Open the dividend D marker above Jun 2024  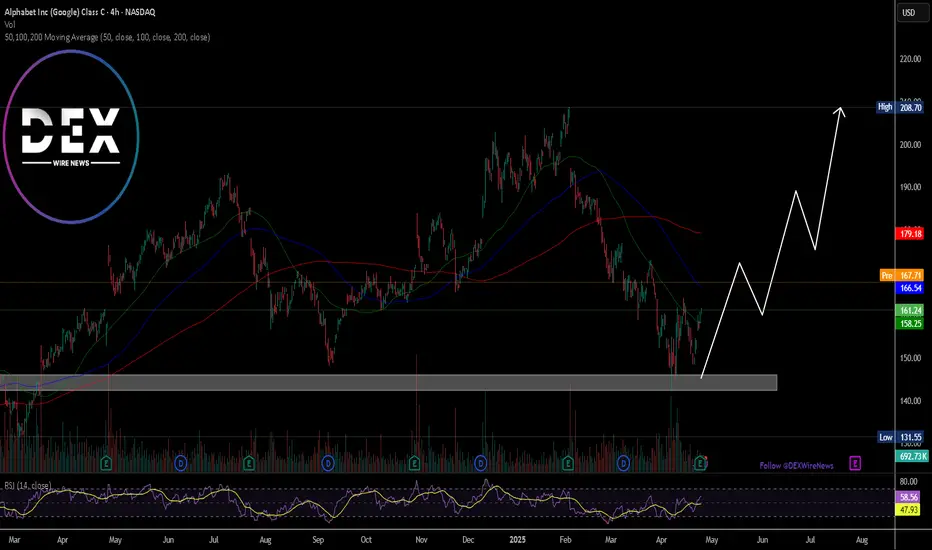pos(181,463)
